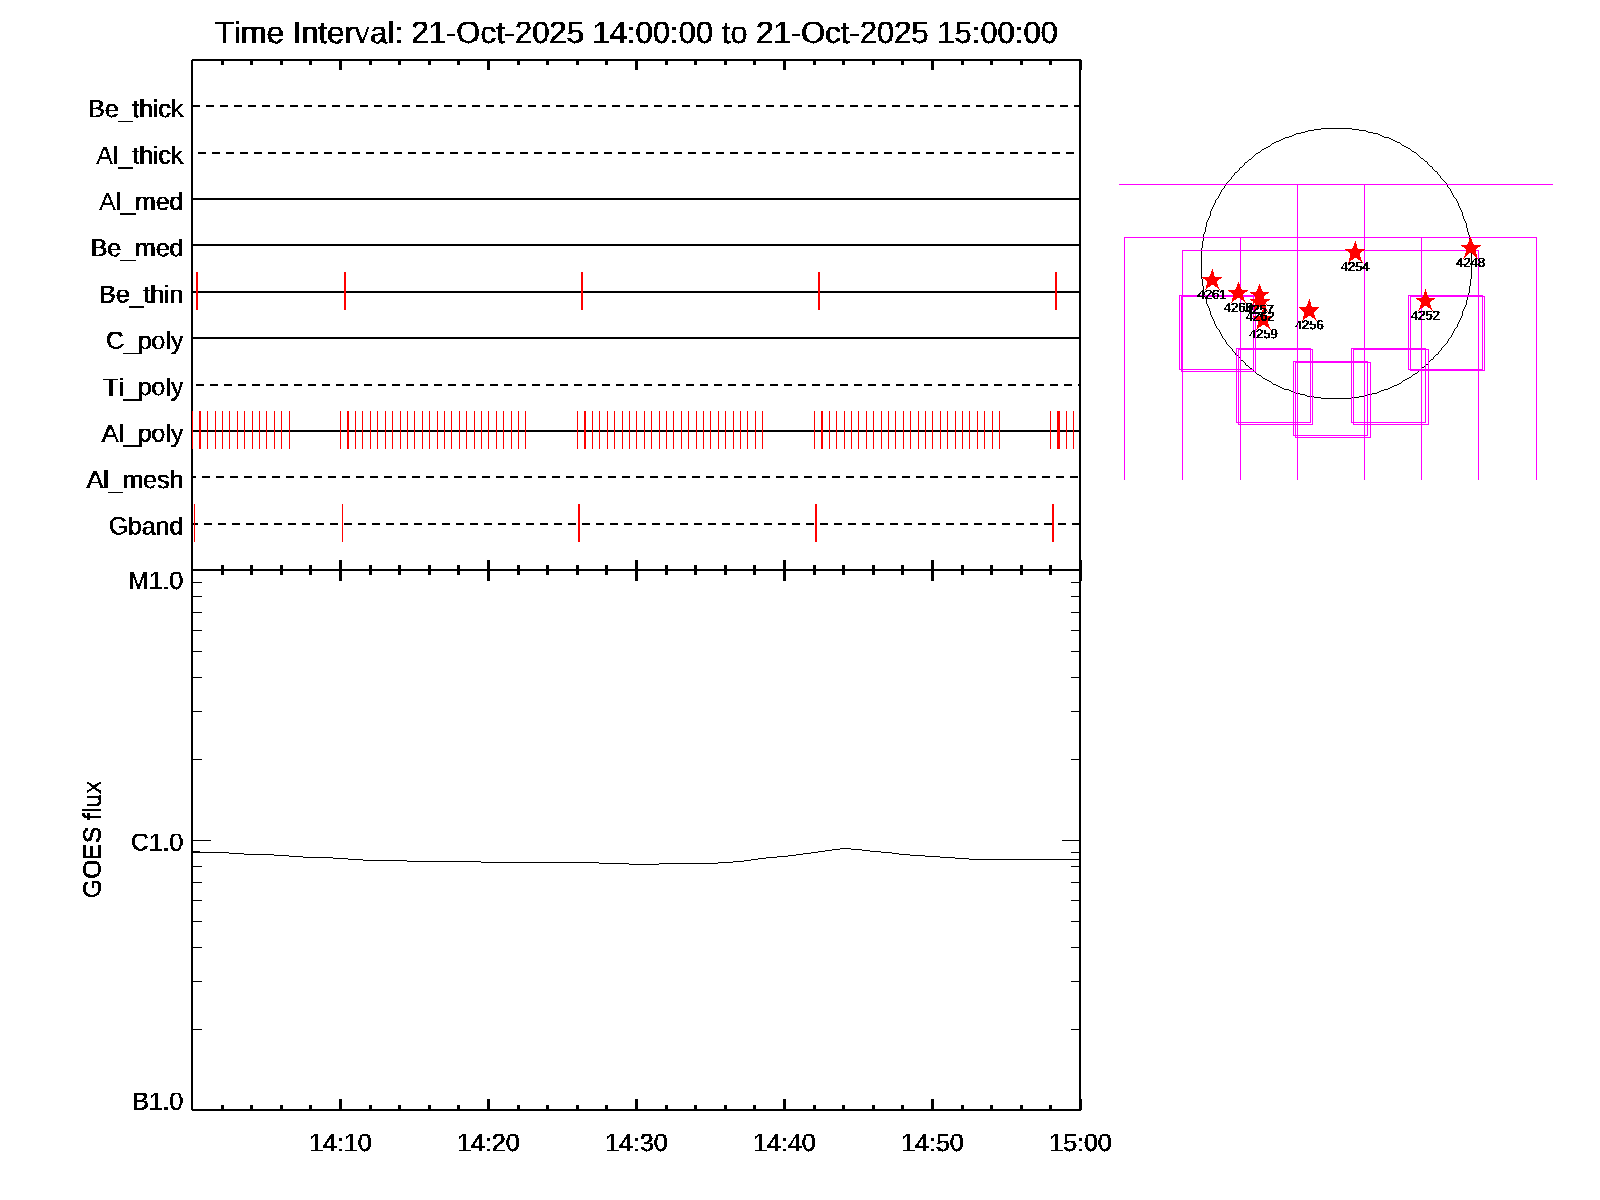Viewport: 1600px width, 1200px height.
Task: Click the GOES flux peak near 14:44
Action: coord(845,848)
